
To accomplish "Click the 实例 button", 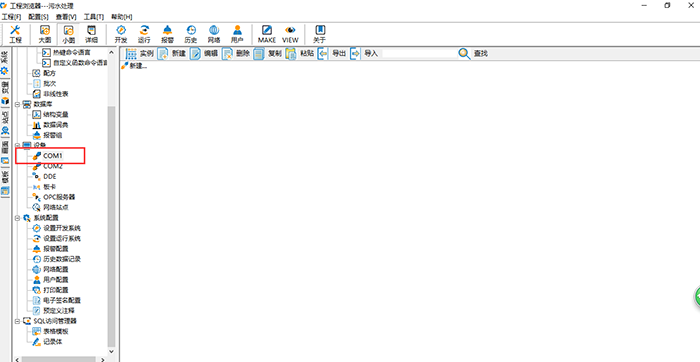I will point(139,54).
